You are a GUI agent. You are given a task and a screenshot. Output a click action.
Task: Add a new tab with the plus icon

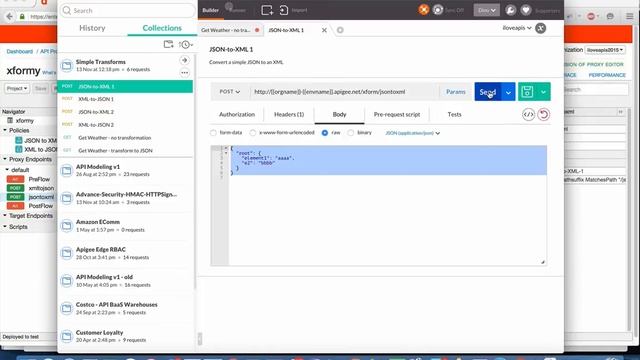click(340, 30)
